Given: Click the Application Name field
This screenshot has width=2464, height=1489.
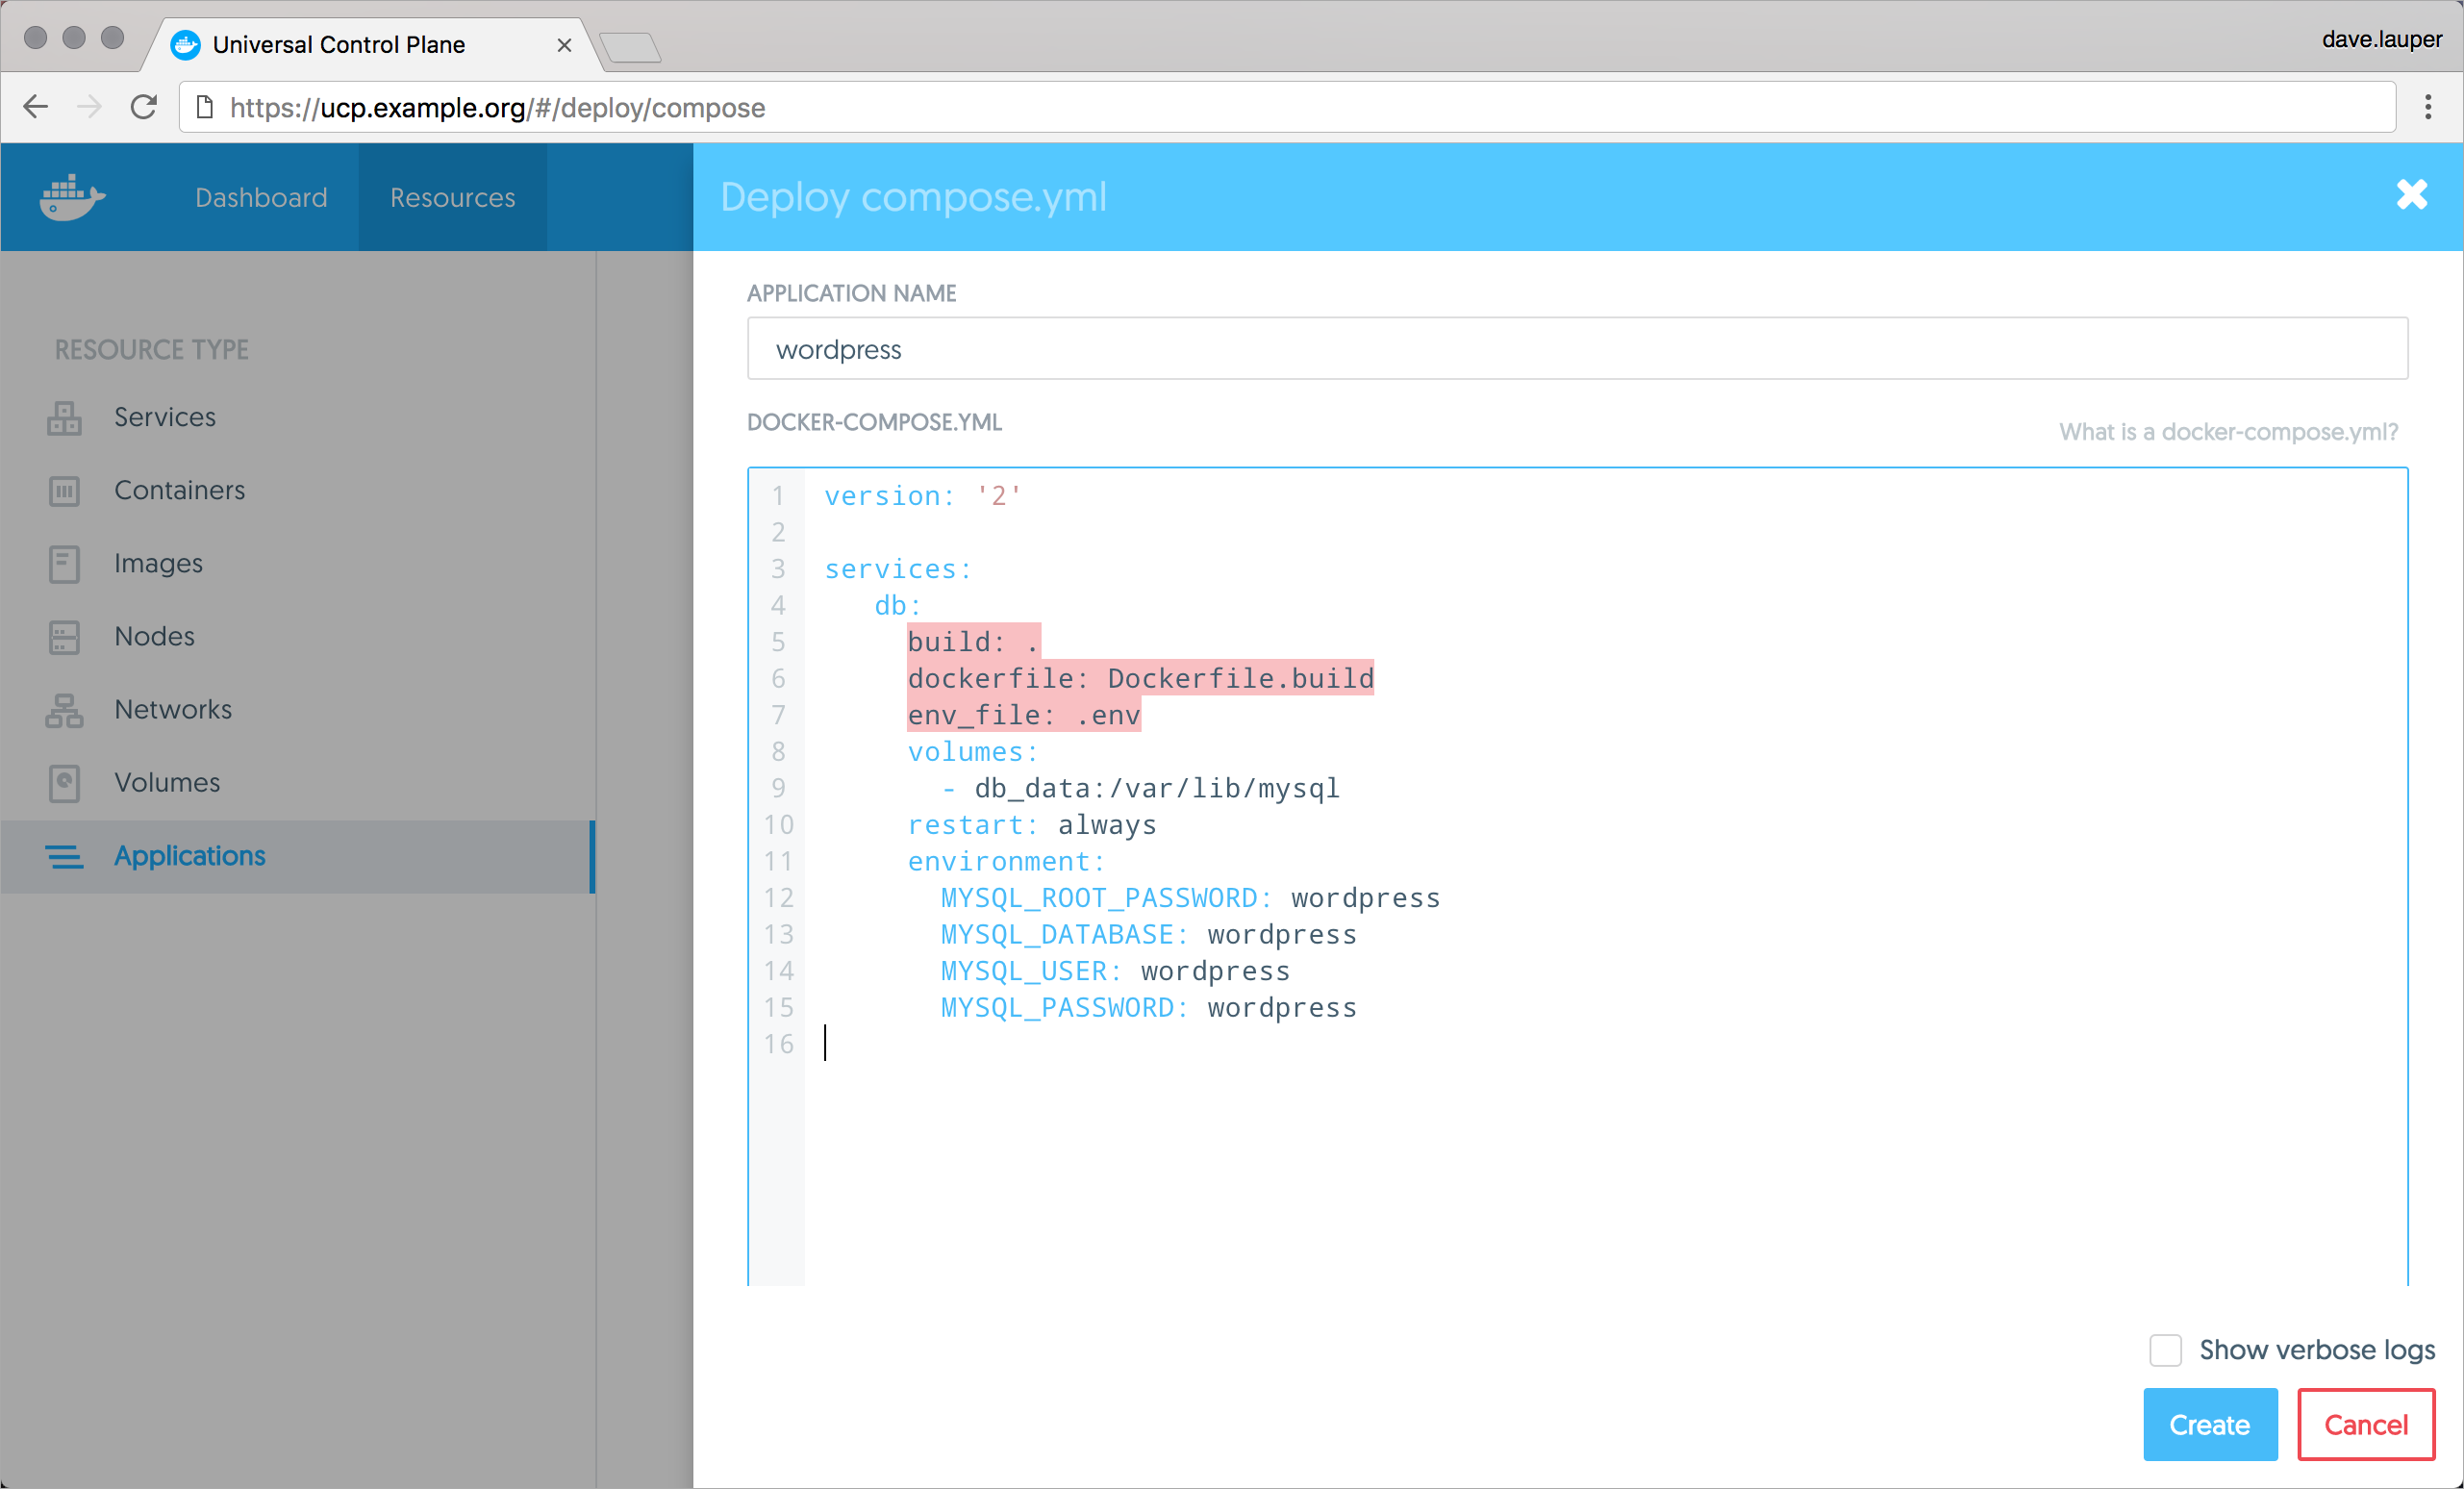Looking at the screenshot, I should tap(1576, 349).
